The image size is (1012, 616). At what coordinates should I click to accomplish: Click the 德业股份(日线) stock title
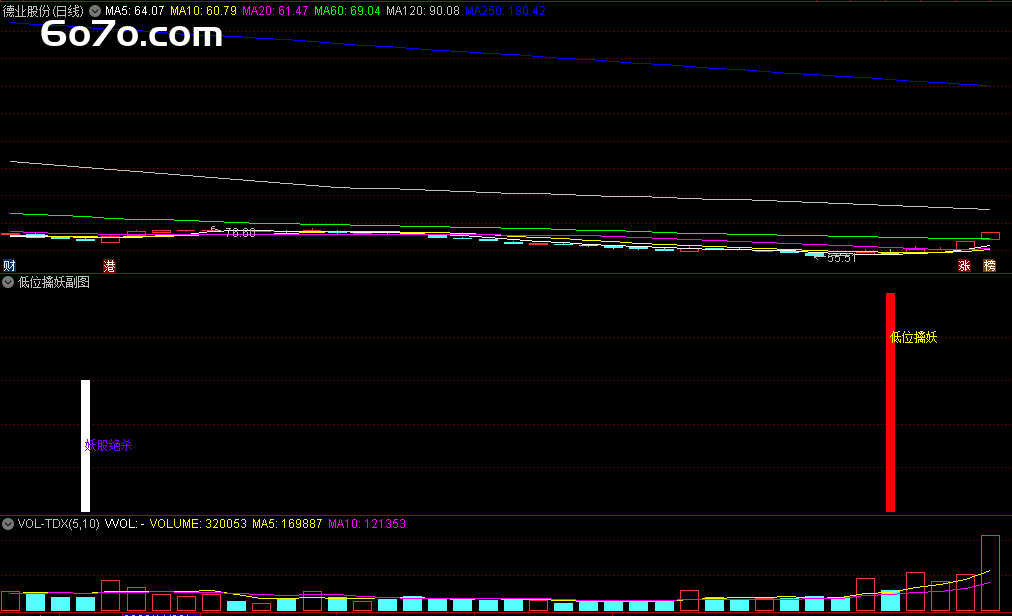45,10
